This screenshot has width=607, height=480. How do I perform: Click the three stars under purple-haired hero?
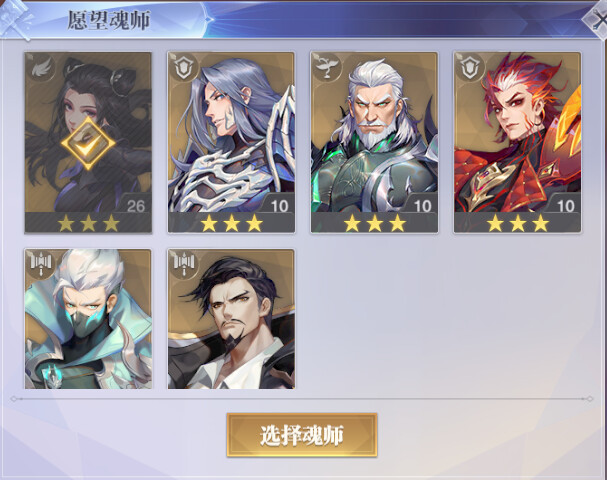pos(231,223)
